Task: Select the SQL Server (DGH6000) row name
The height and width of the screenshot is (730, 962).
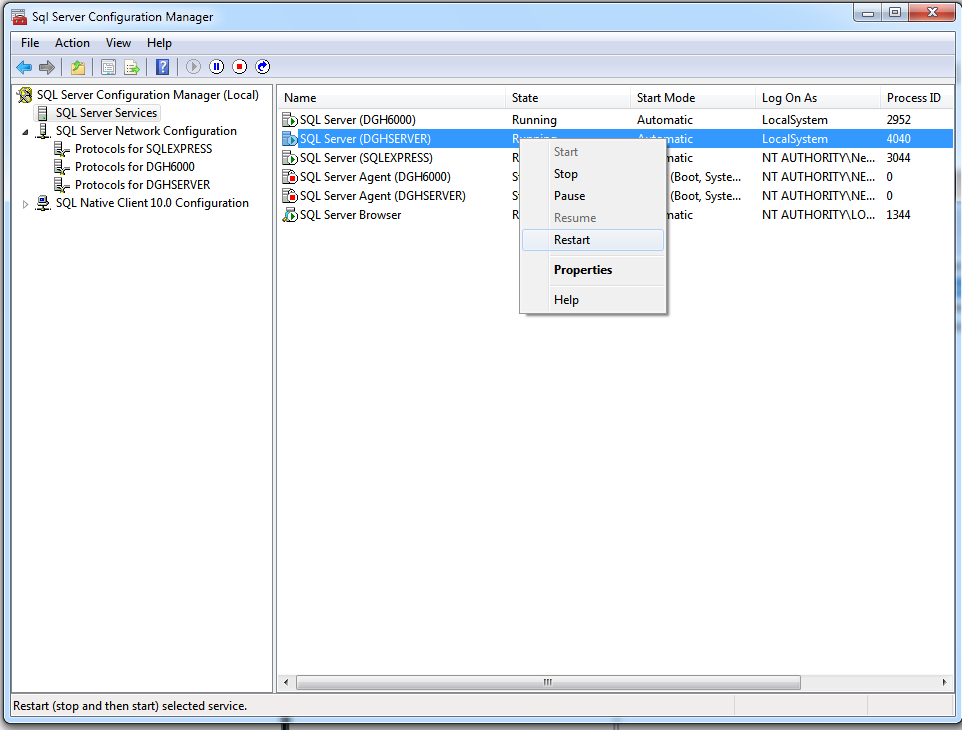Action: [358, 120]
